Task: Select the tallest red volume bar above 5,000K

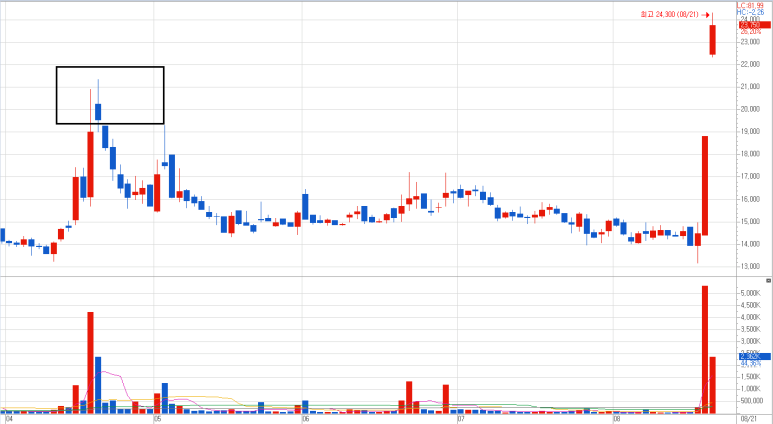Action: [x=705, y=350]
